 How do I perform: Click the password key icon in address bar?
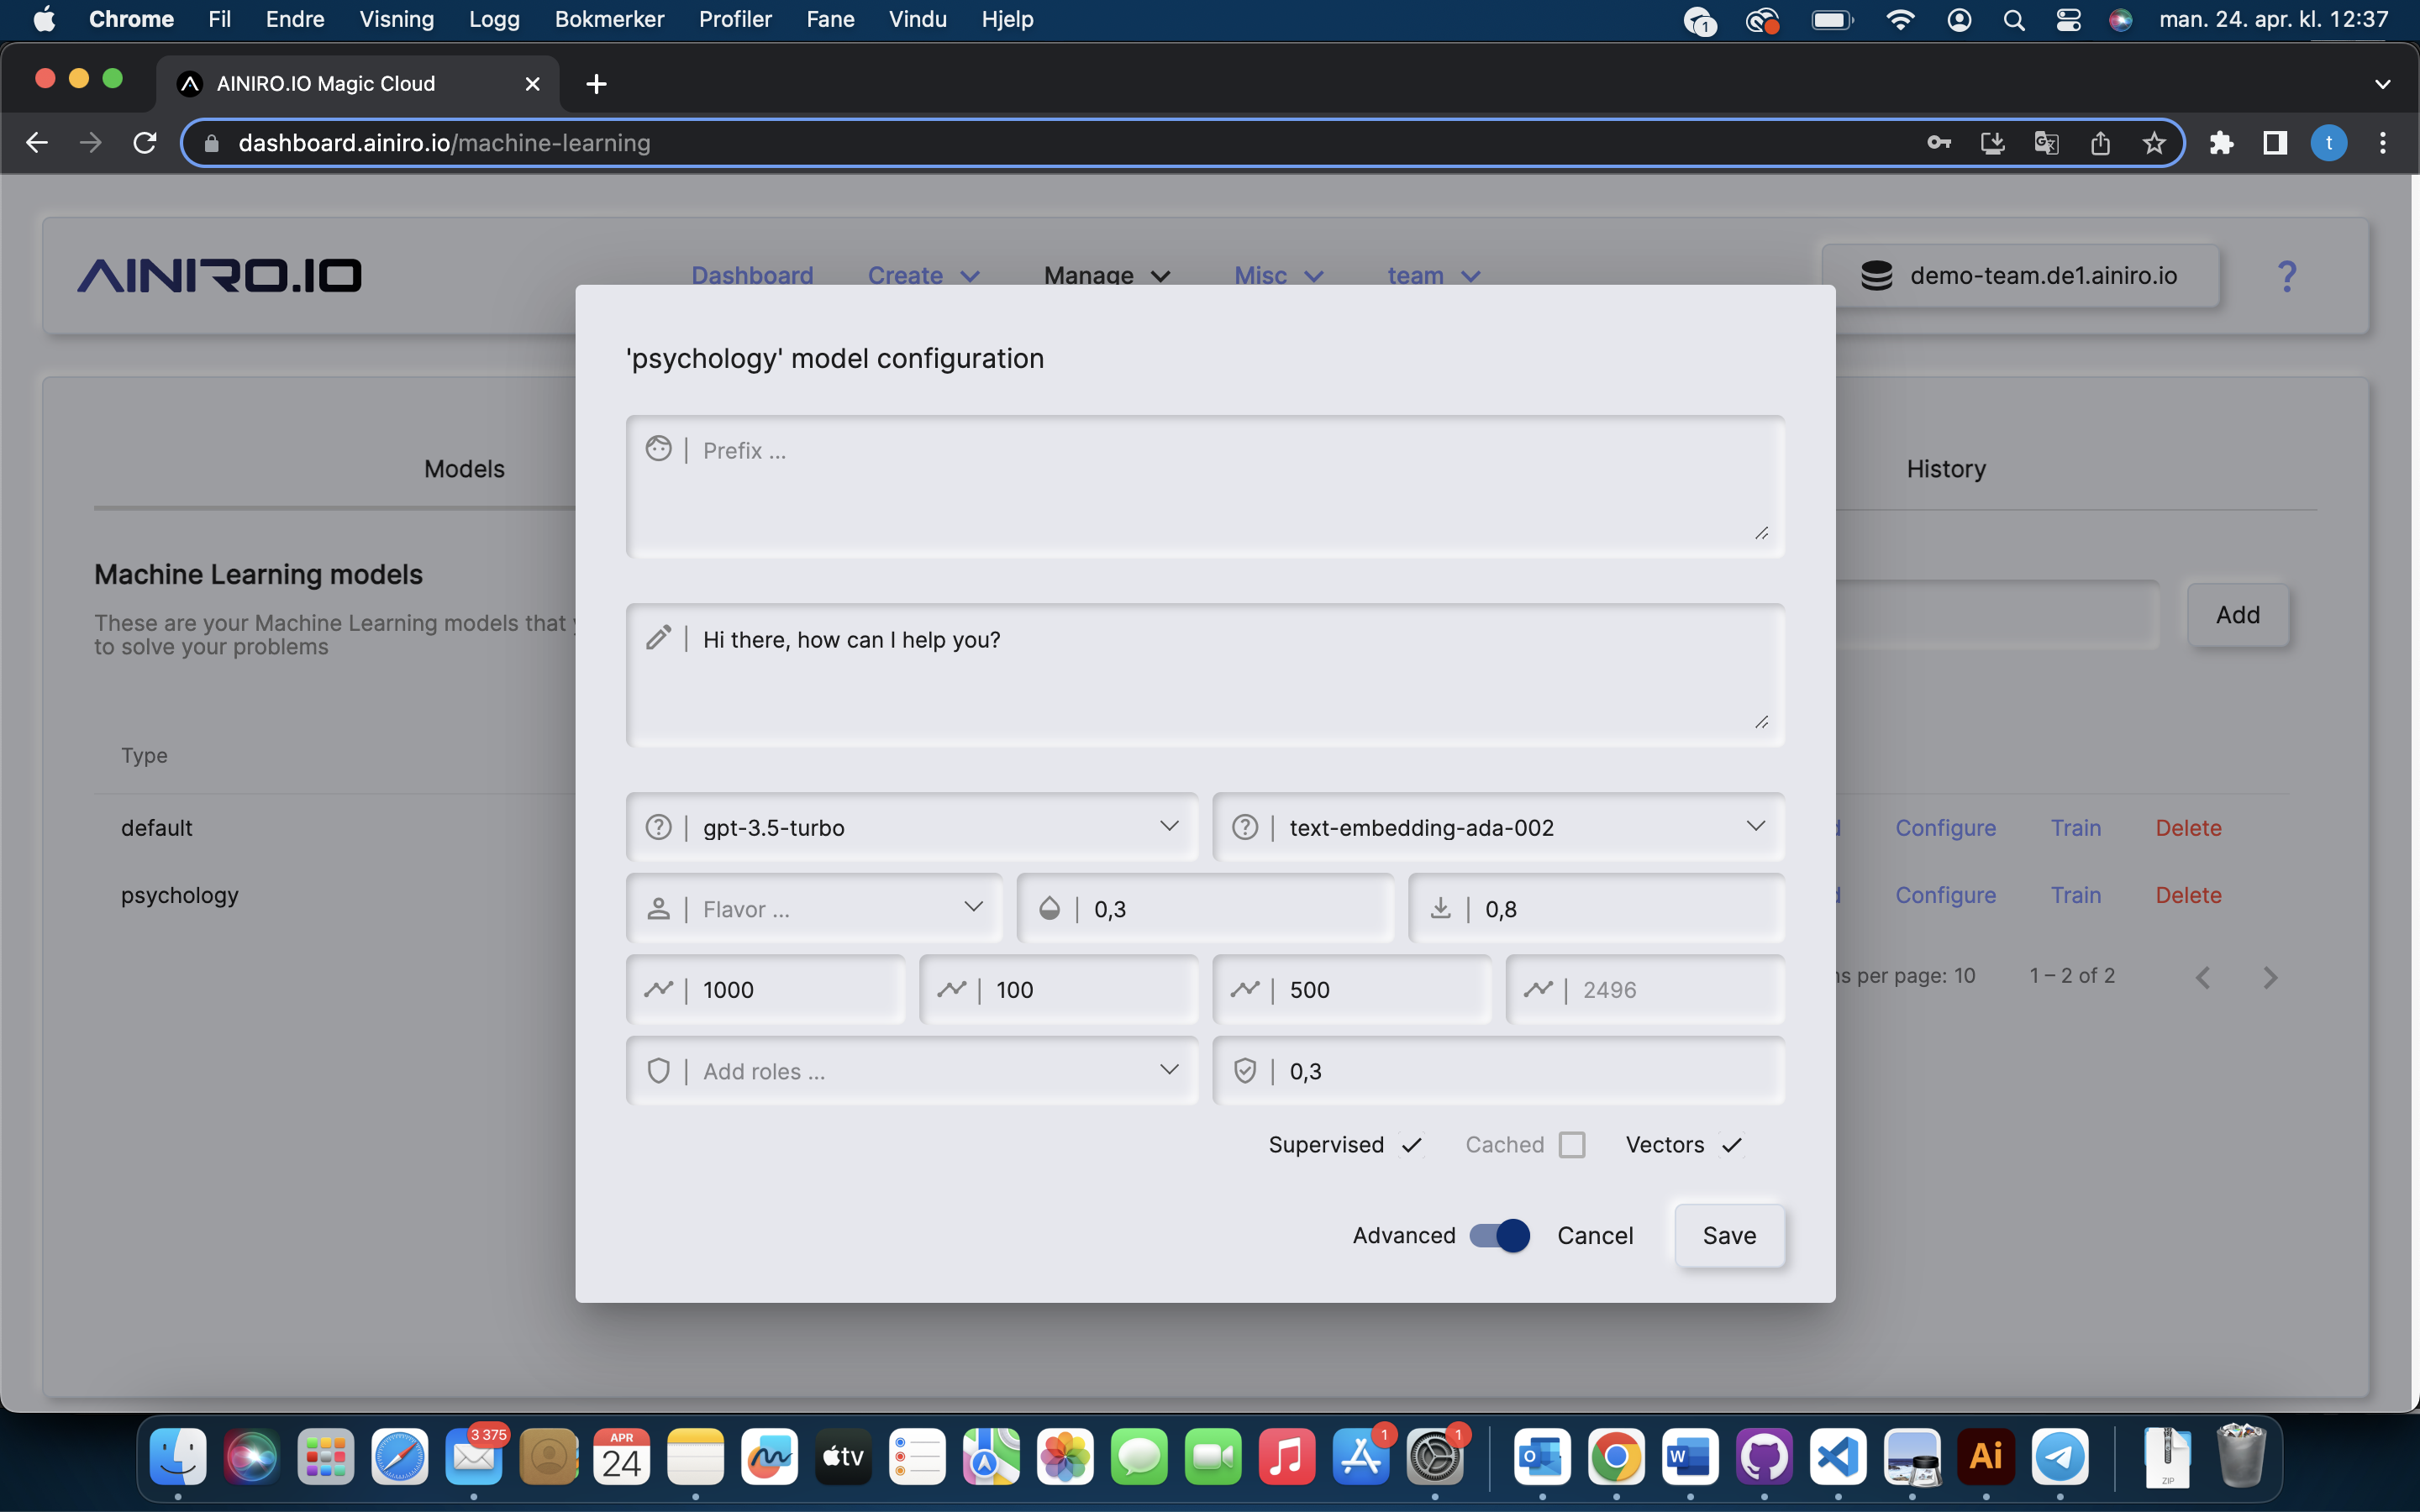[x=1939, y=143]
